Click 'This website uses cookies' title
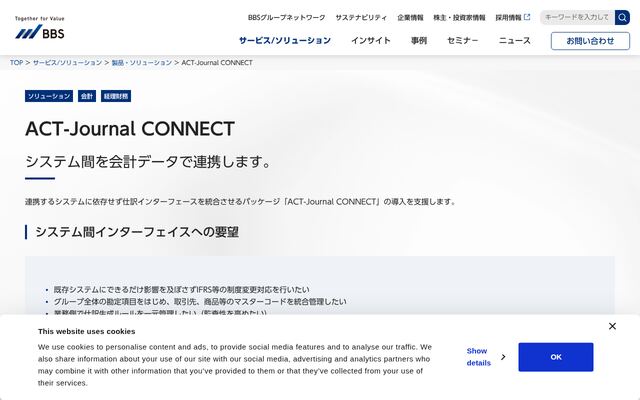The image size is (640, 400). click(x=87, y=331)
